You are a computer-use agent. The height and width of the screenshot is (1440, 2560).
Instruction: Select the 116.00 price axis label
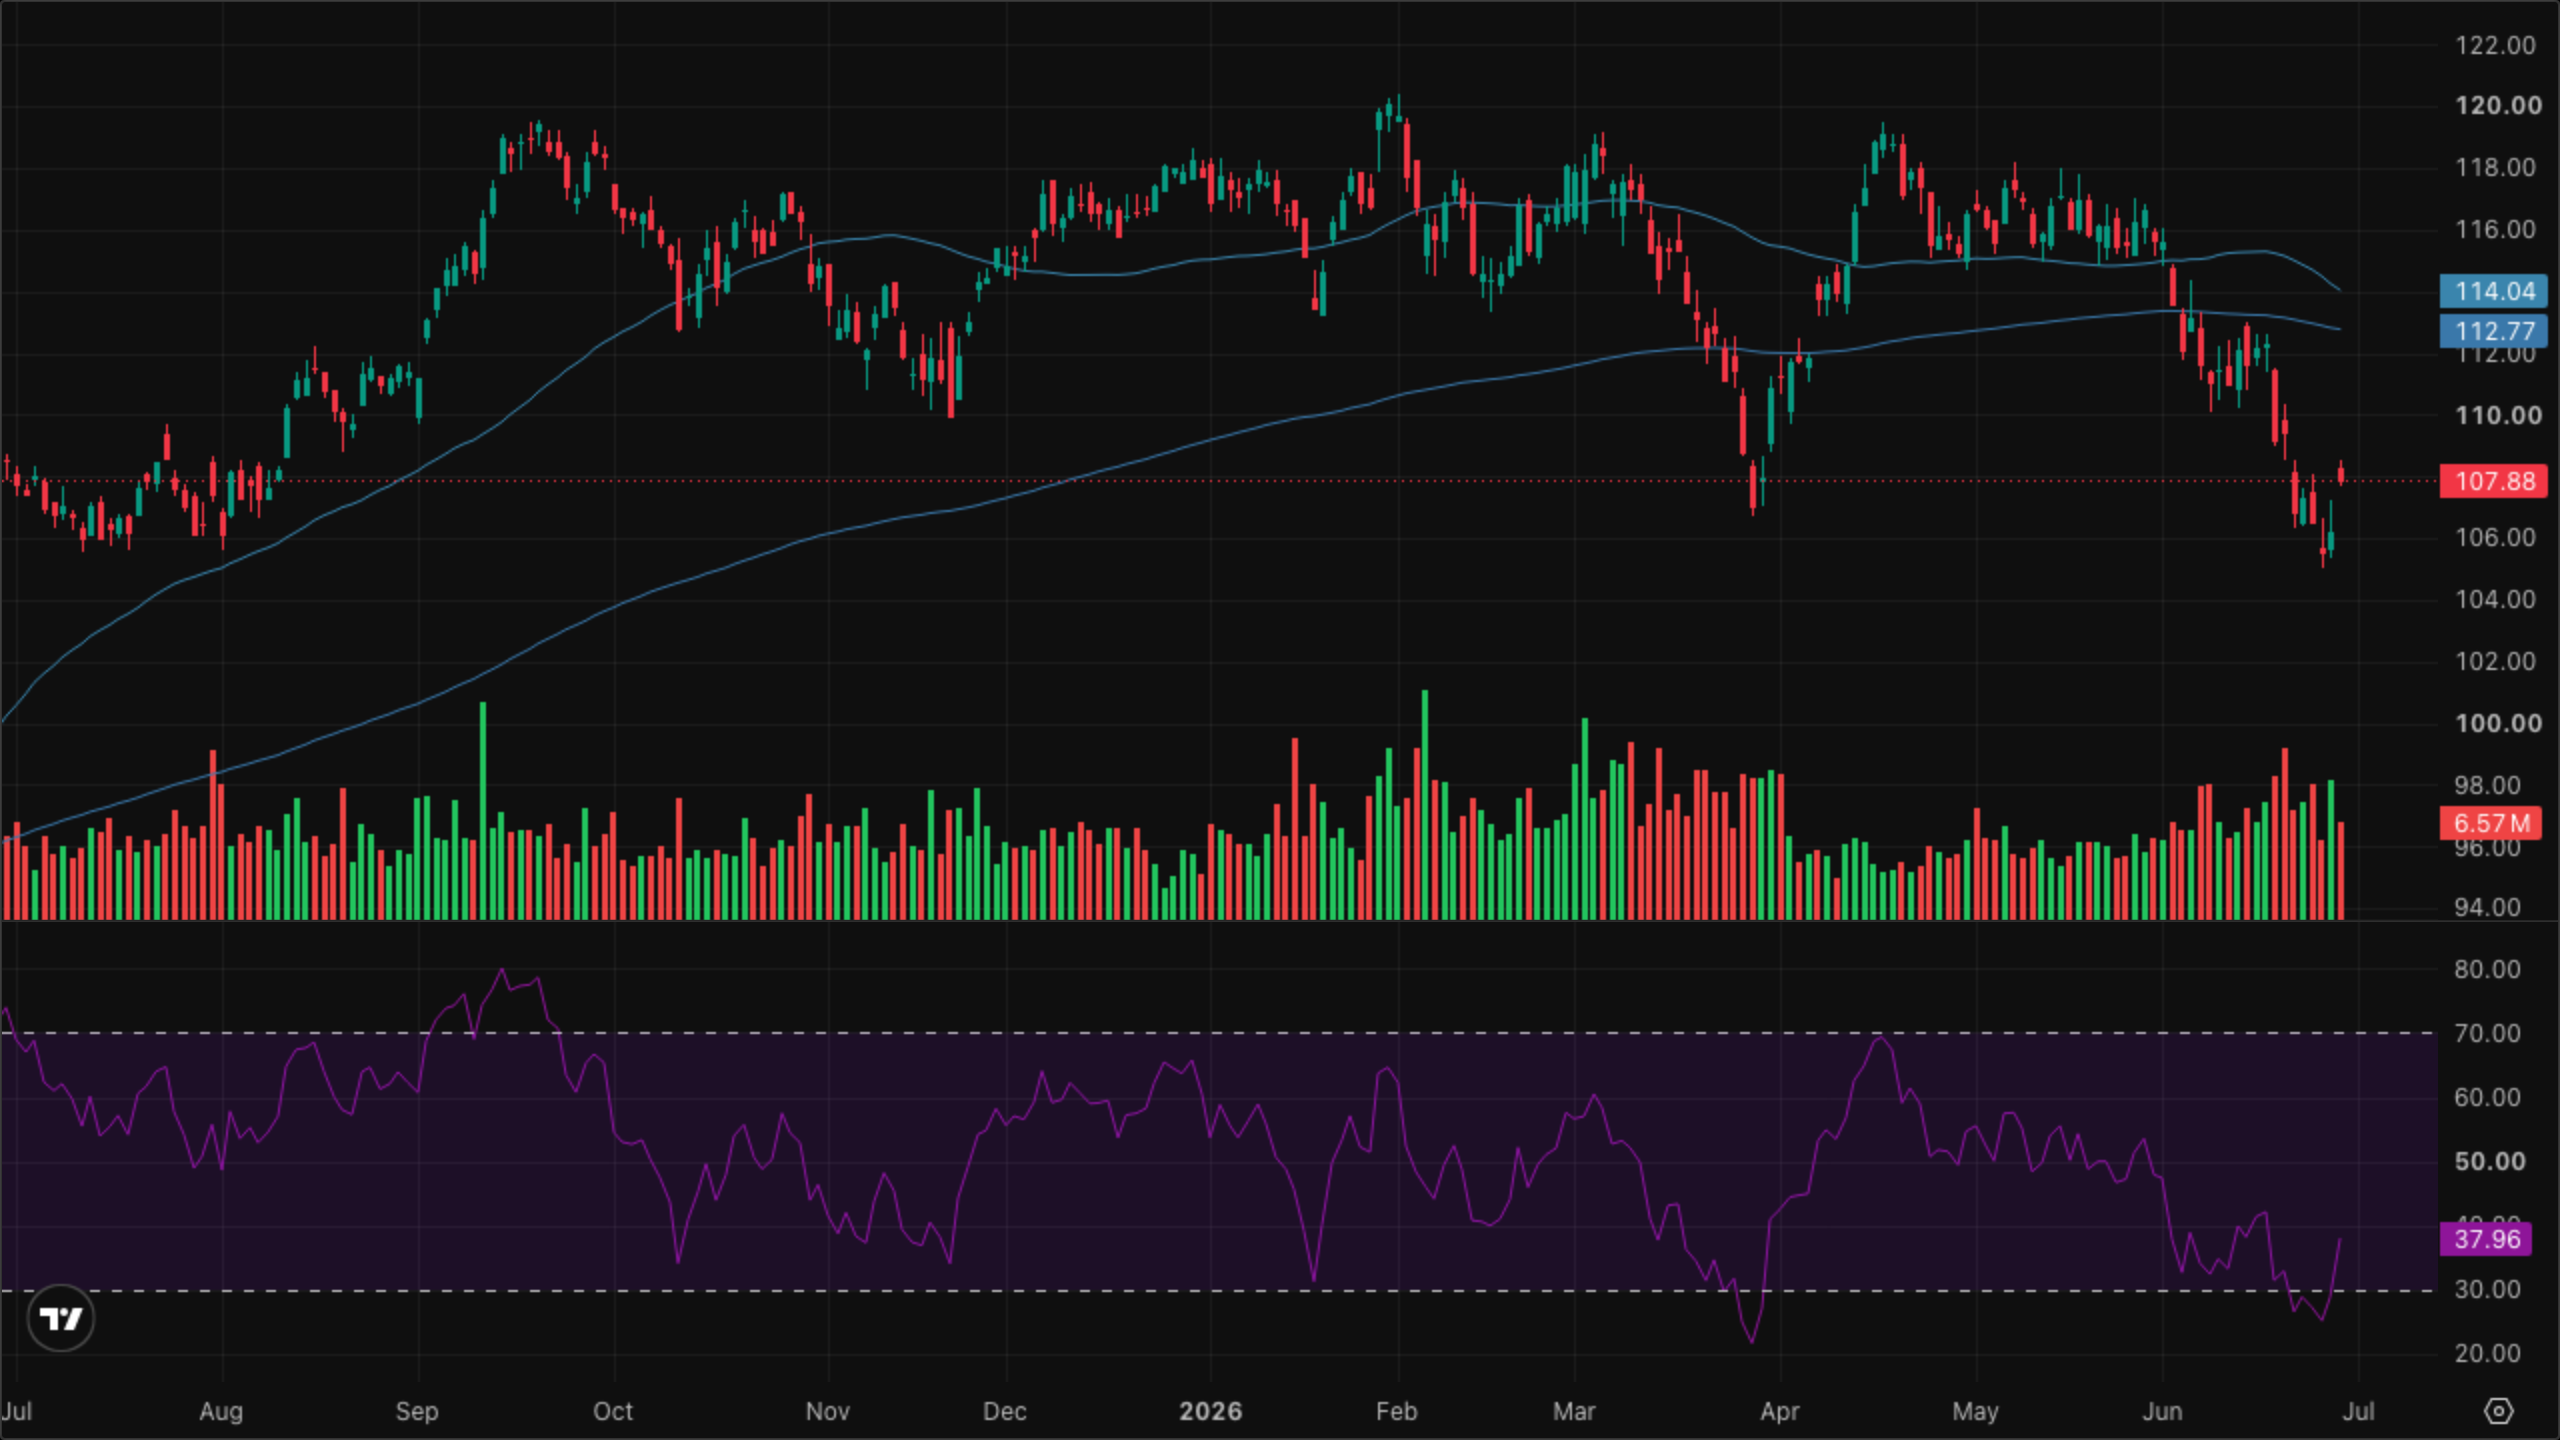(2495, 229)
